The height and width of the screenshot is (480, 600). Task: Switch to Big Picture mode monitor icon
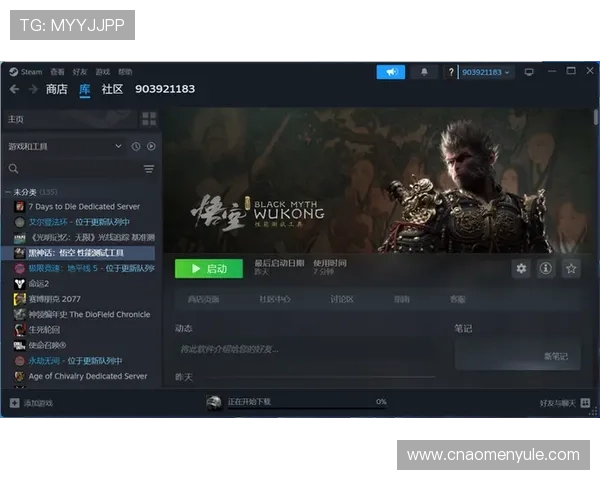(x=529, y=72)
